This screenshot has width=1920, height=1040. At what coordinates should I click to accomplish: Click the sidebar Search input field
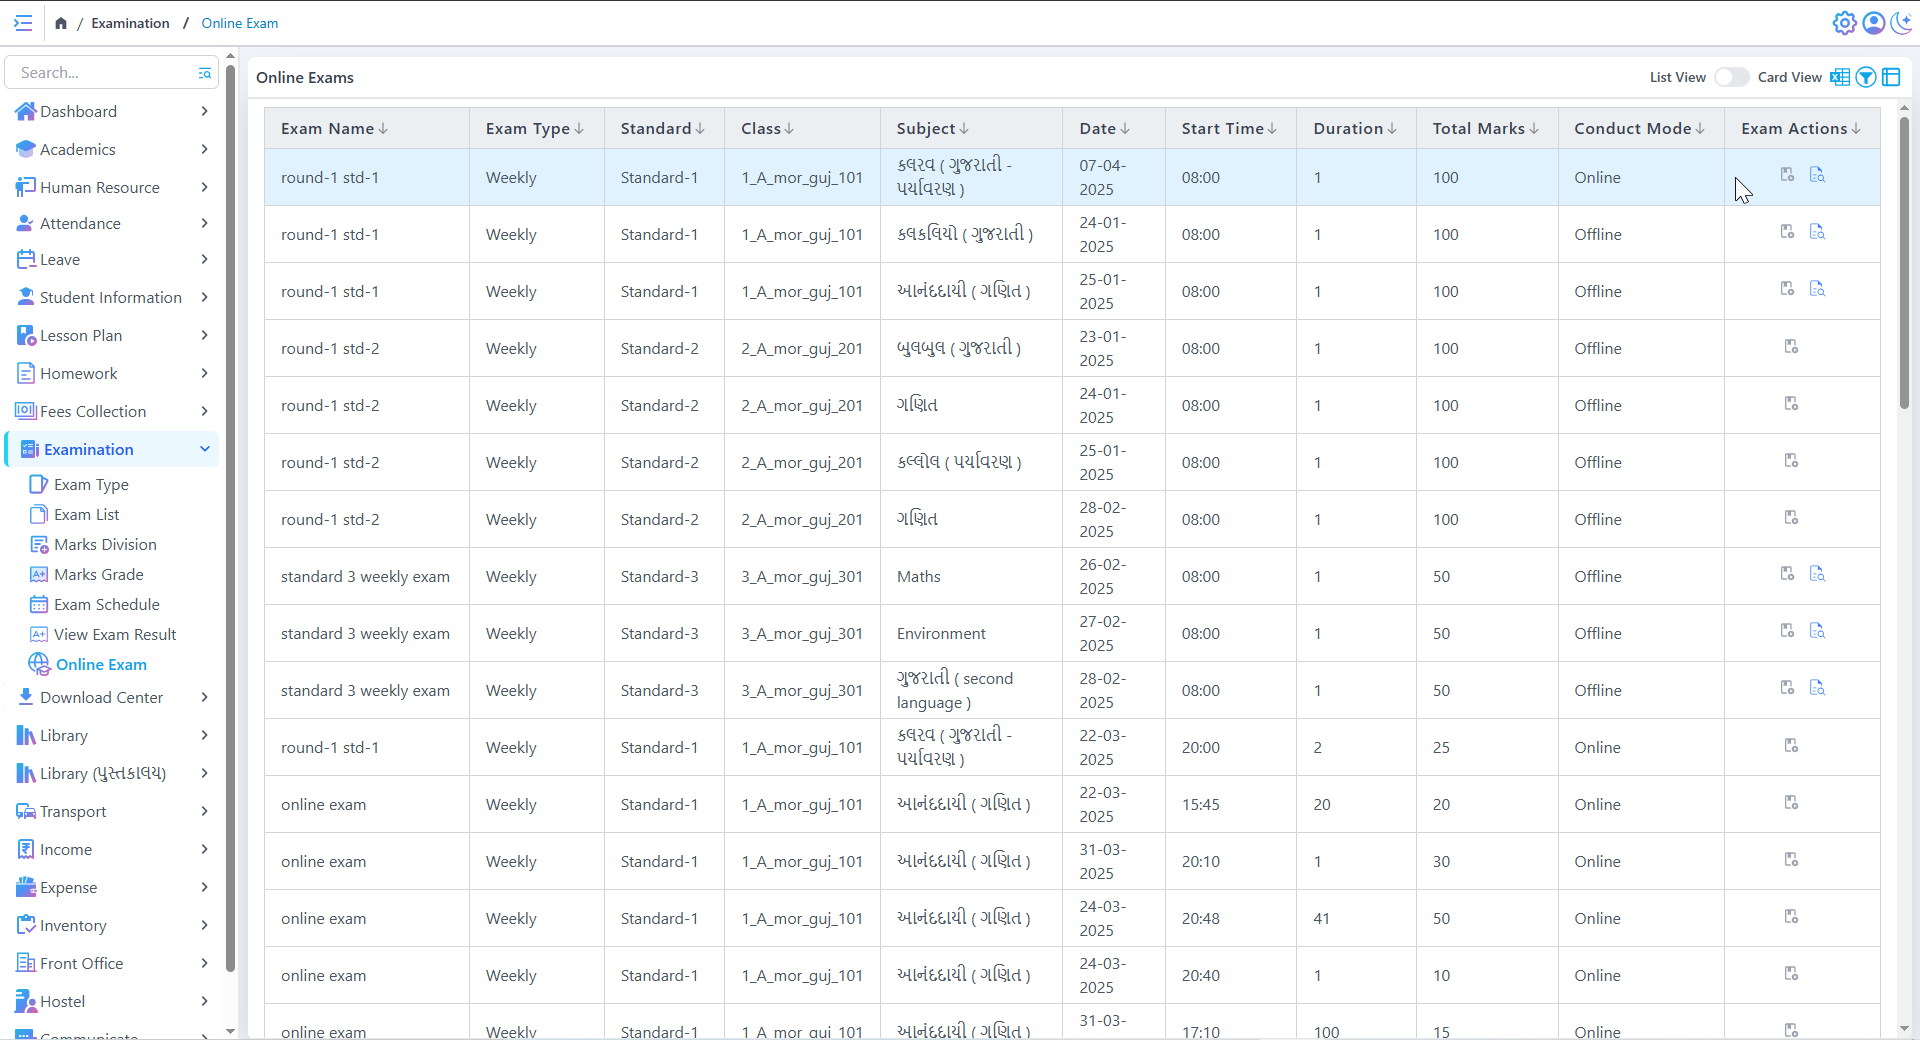click(105, 73)
